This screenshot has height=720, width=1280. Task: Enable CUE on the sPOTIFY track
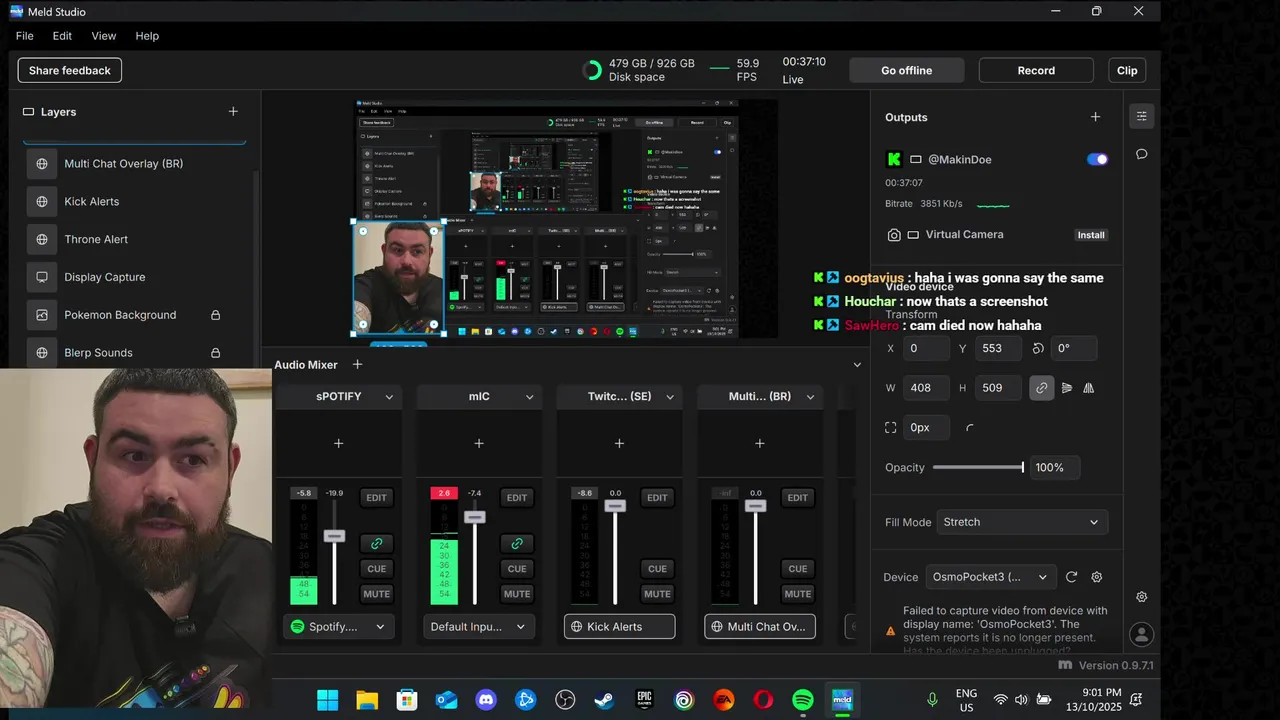[x=376, y=569]
